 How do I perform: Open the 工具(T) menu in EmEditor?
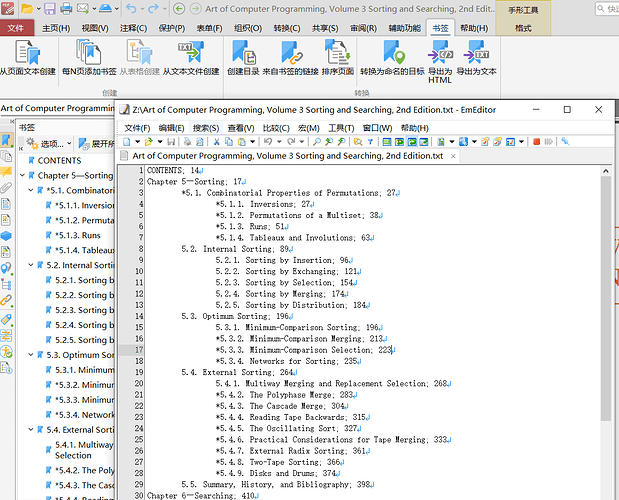click(x=341, y=128)
